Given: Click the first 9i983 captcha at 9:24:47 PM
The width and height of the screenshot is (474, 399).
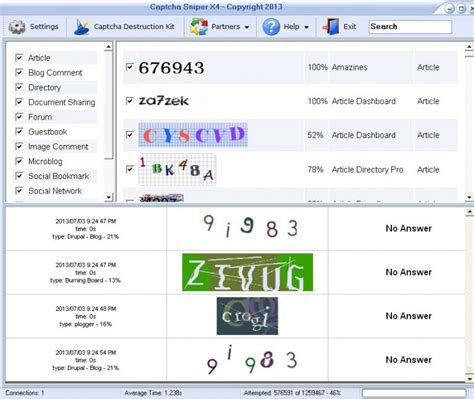Looking at the screenshot, I should point(251,225).
